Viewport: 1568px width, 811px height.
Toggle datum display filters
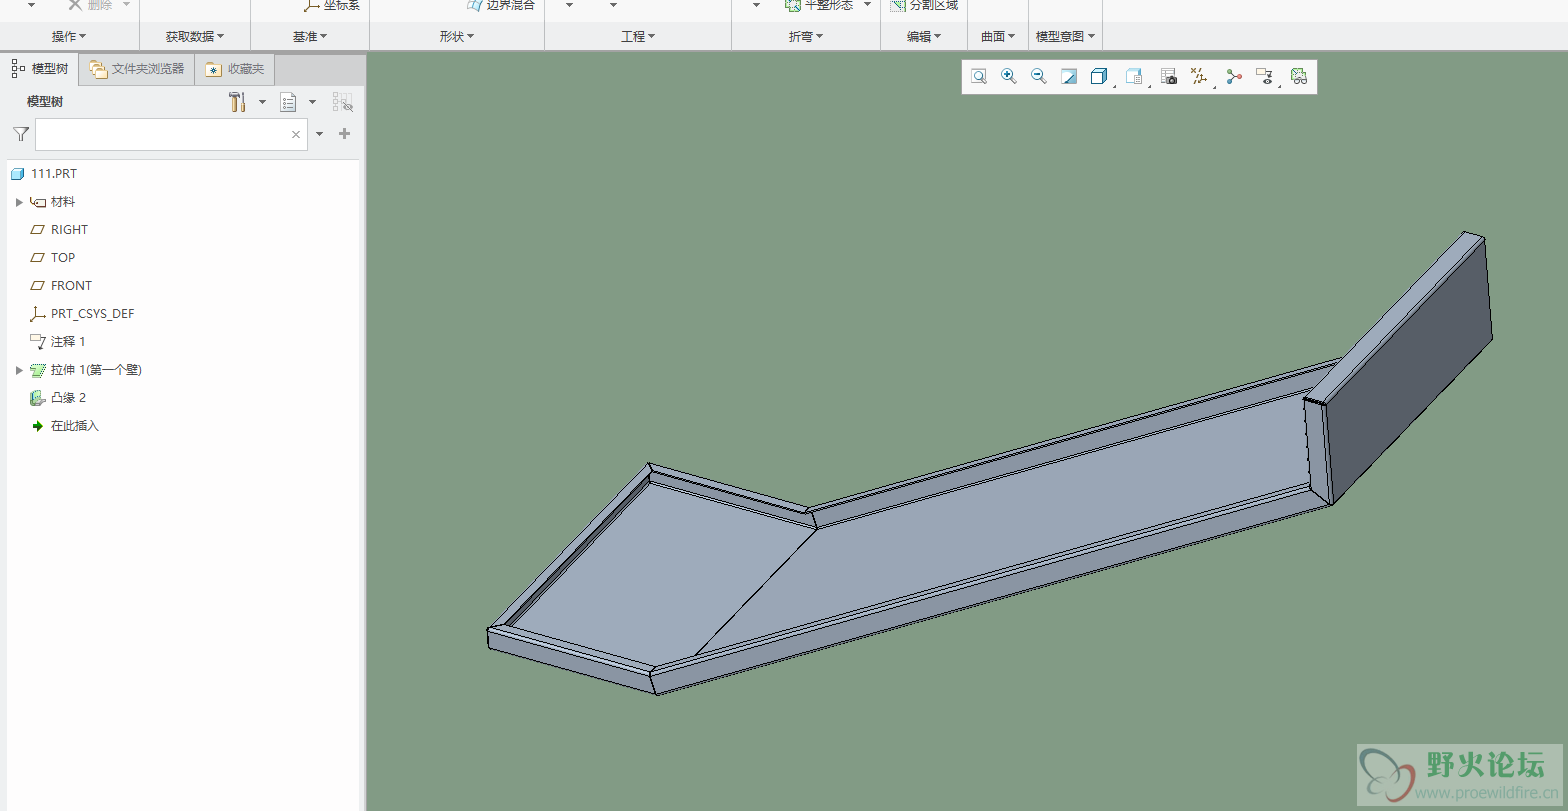coord(1200,77)
